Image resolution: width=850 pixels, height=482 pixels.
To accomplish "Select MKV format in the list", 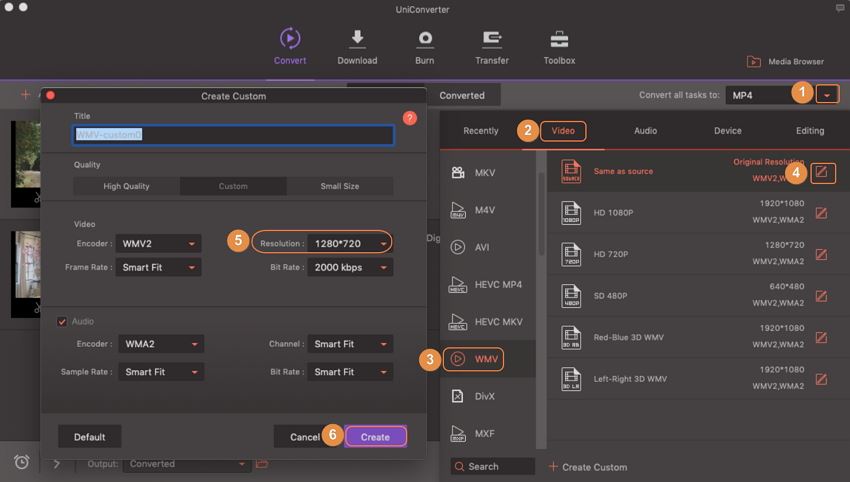I will point(488,173).
